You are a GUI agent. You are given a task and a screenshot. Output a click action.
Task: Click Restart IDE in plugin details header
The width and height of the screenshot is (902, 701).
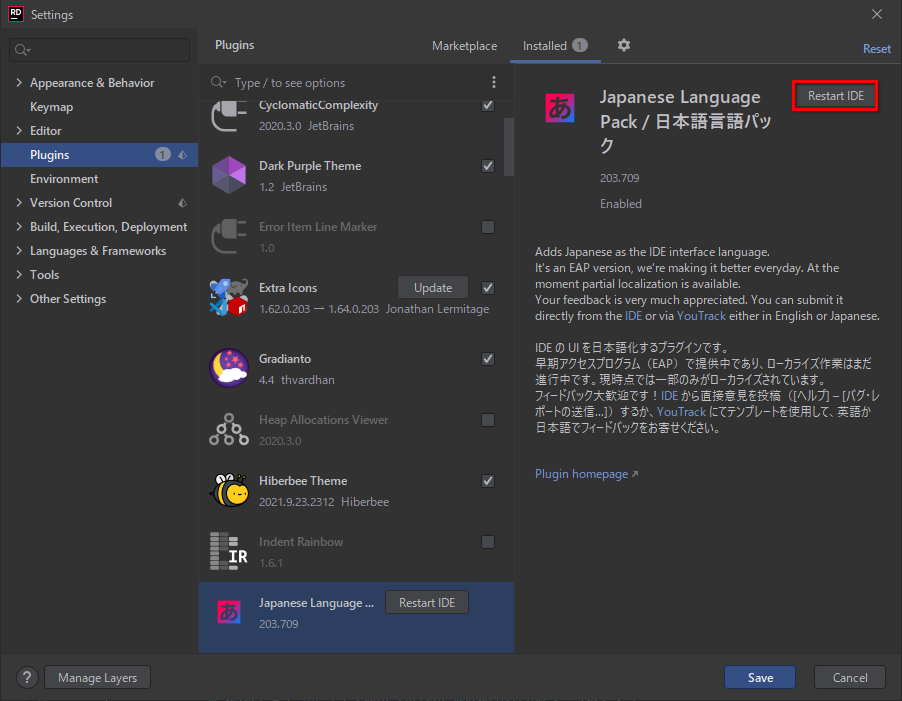pyautogui.click(x=835, y=95)
